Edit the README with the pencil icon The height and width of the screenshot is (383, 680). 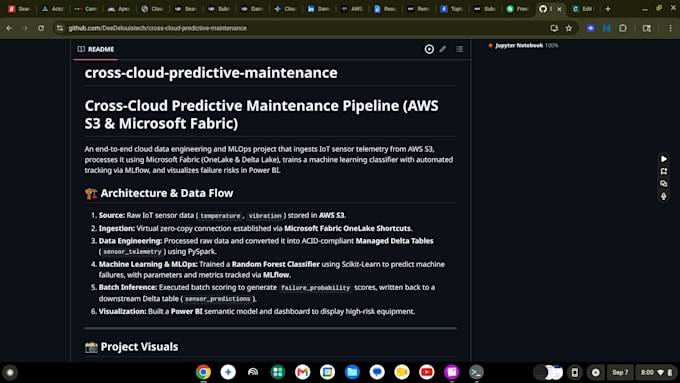pos(442,49)
